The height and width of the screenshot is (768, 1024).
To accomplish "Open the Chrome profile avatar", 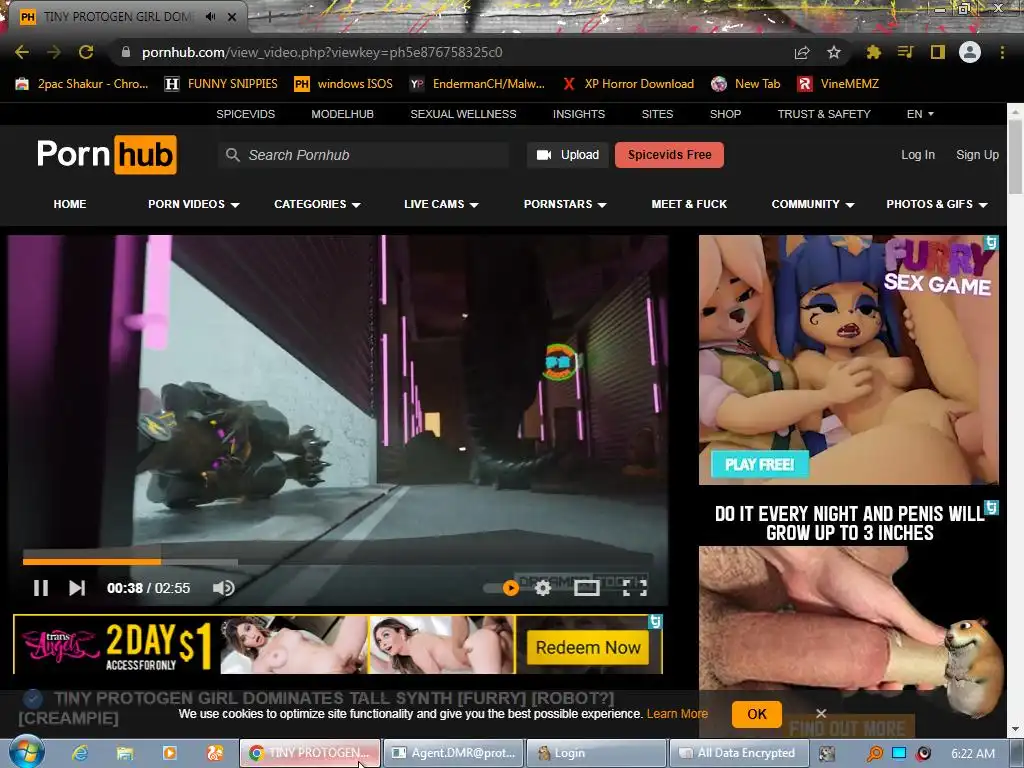I will 970,52.
